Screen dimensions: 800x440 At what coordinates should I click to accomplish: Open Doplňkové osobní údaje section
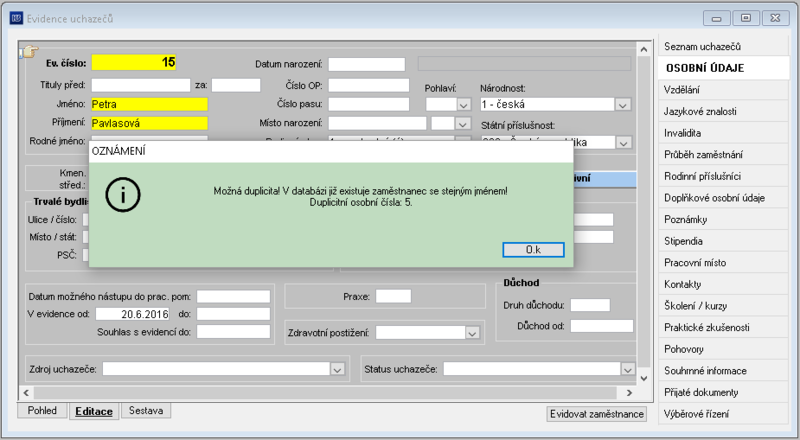[723, 198]
